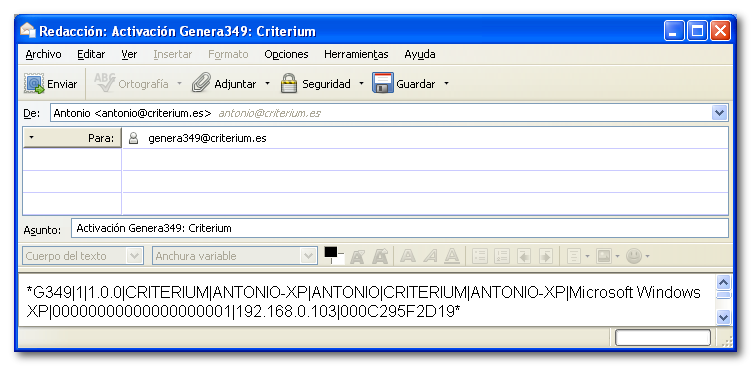
Task: Click the message body scroll down arrow
Action: tap(723, 317)
